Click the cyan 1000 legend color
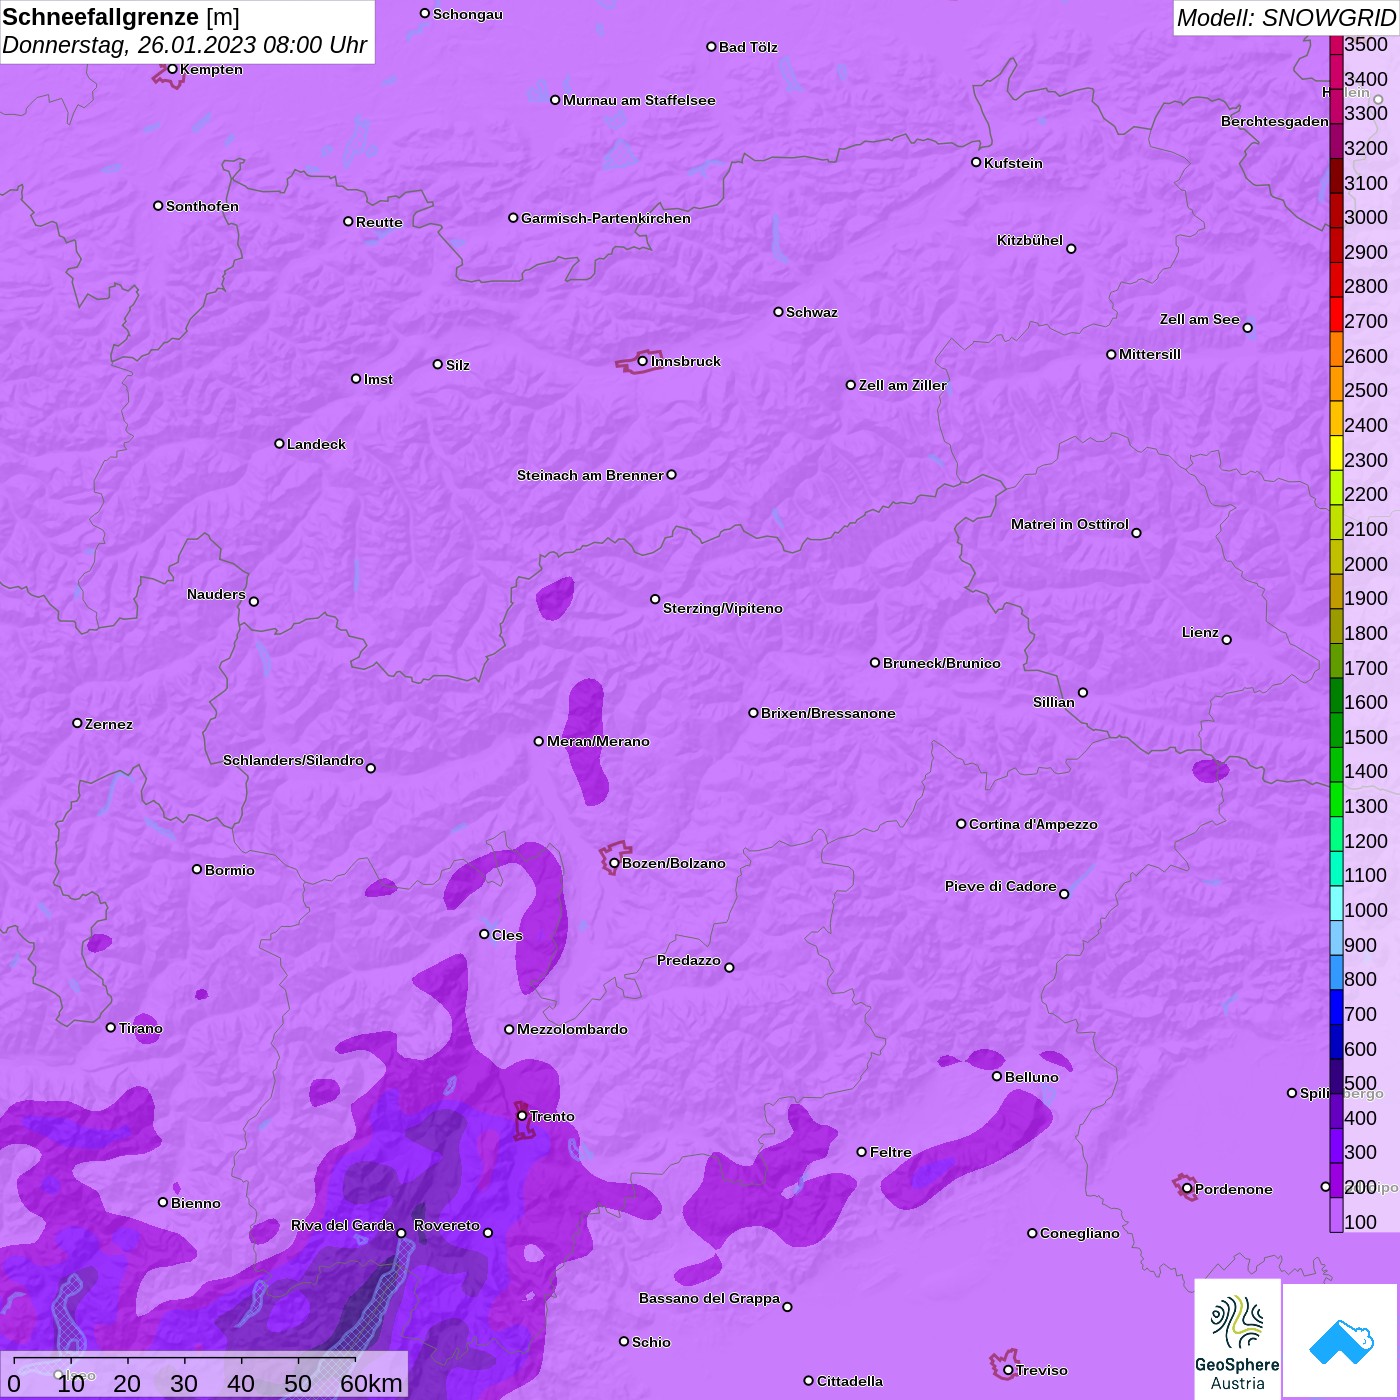The image size is (1400, 1400). (1336, 903)
